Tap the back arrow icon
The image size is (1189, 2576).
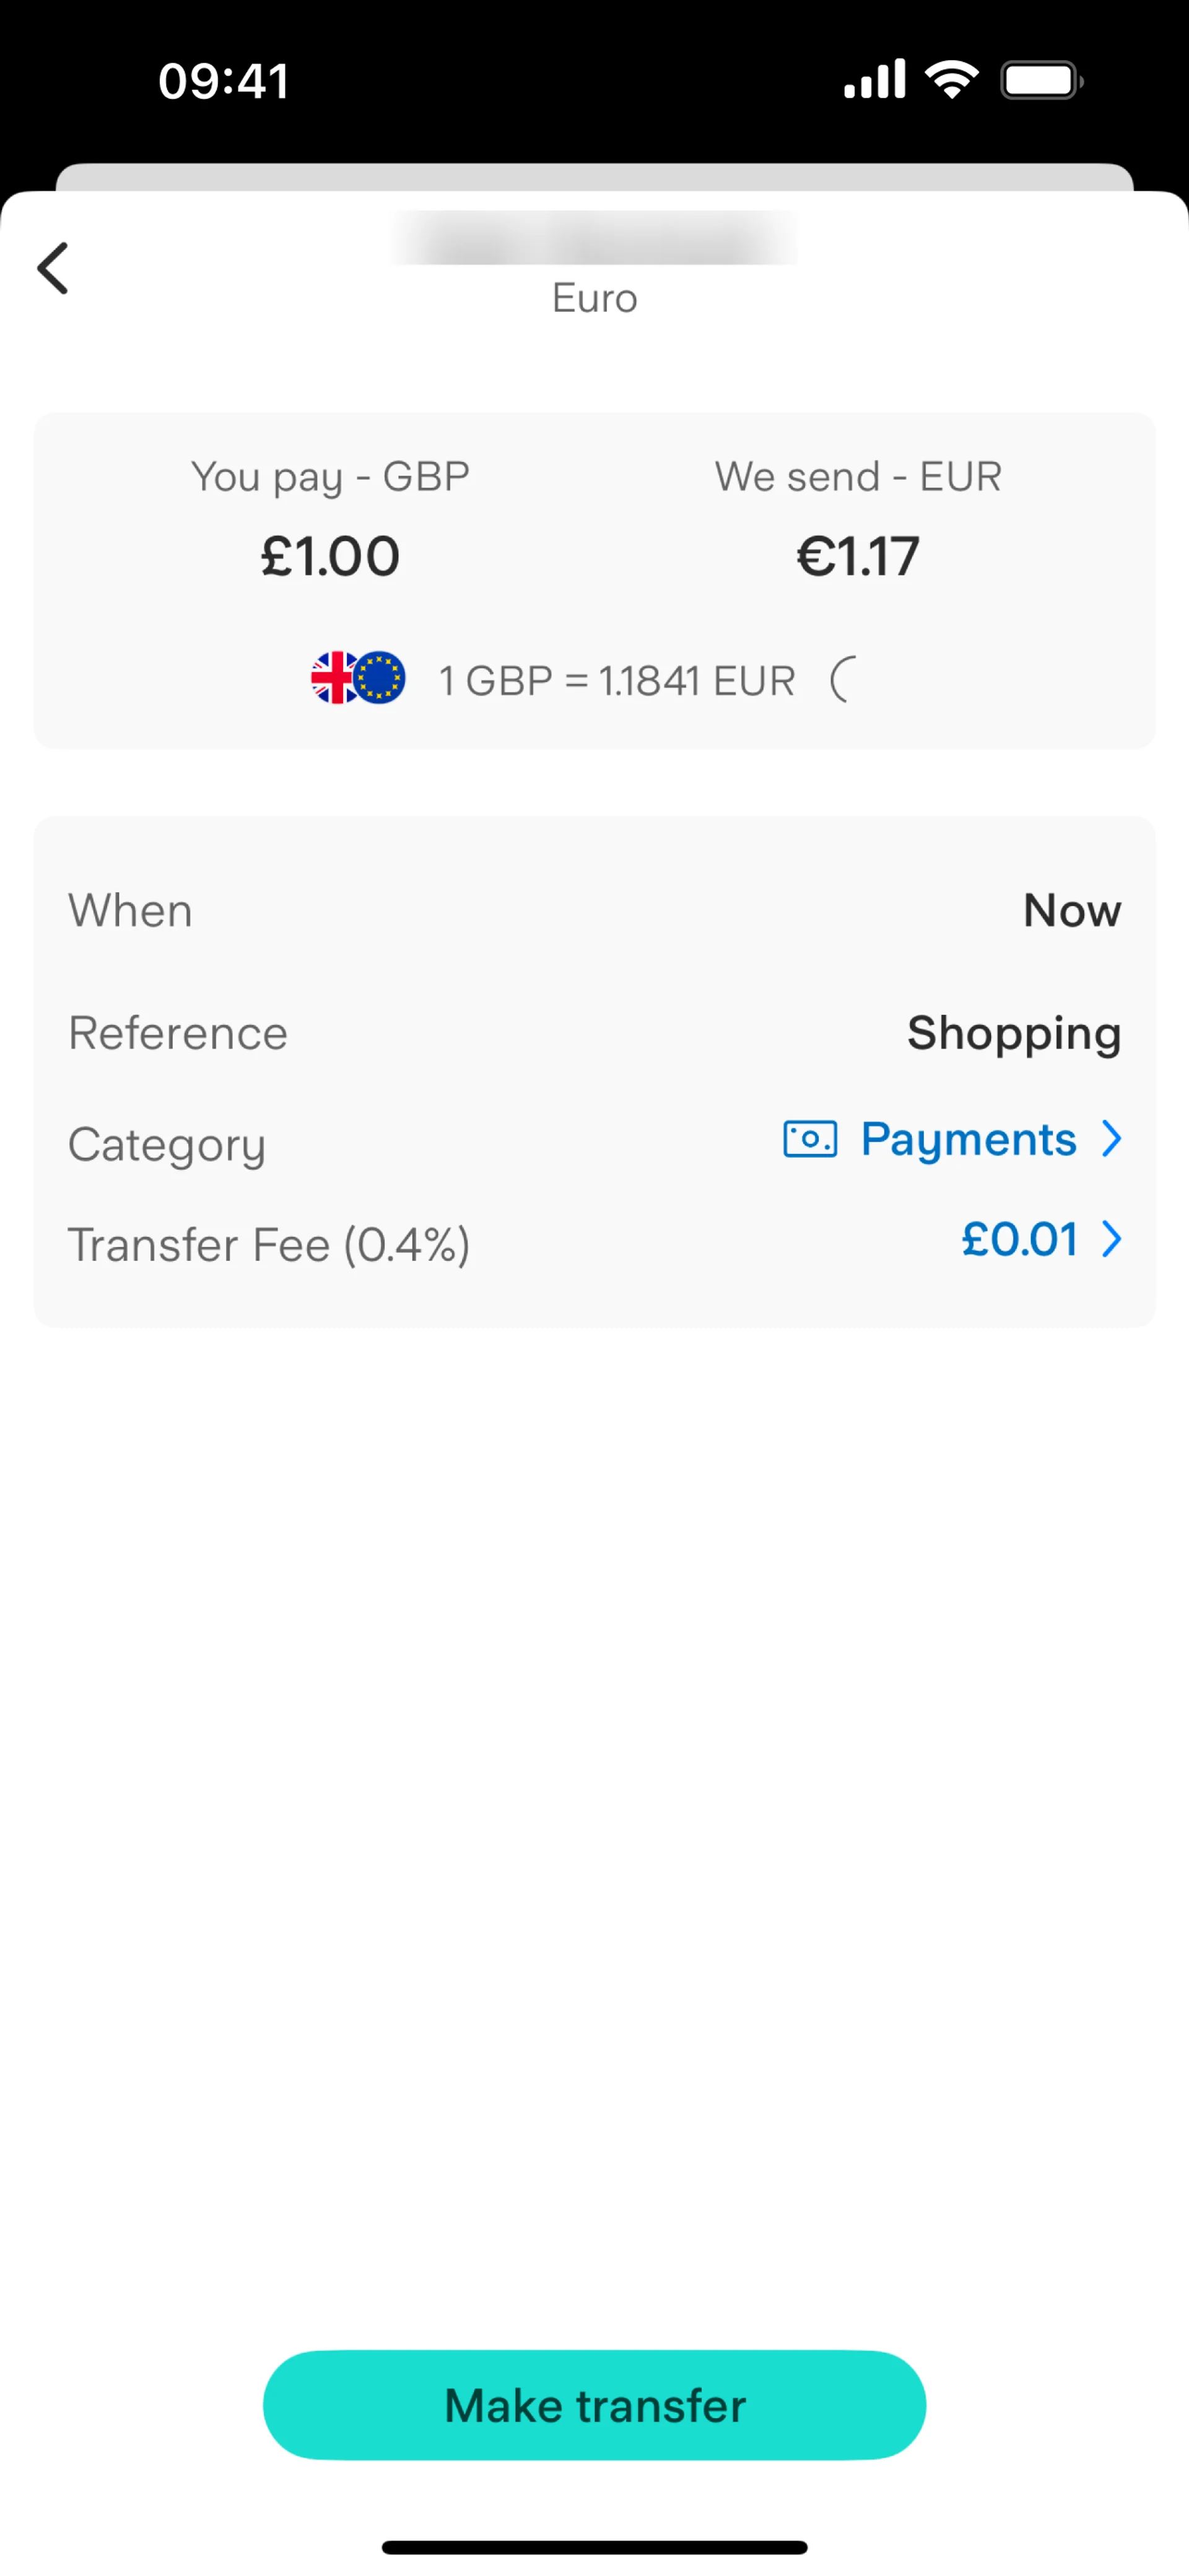(53, 268)
